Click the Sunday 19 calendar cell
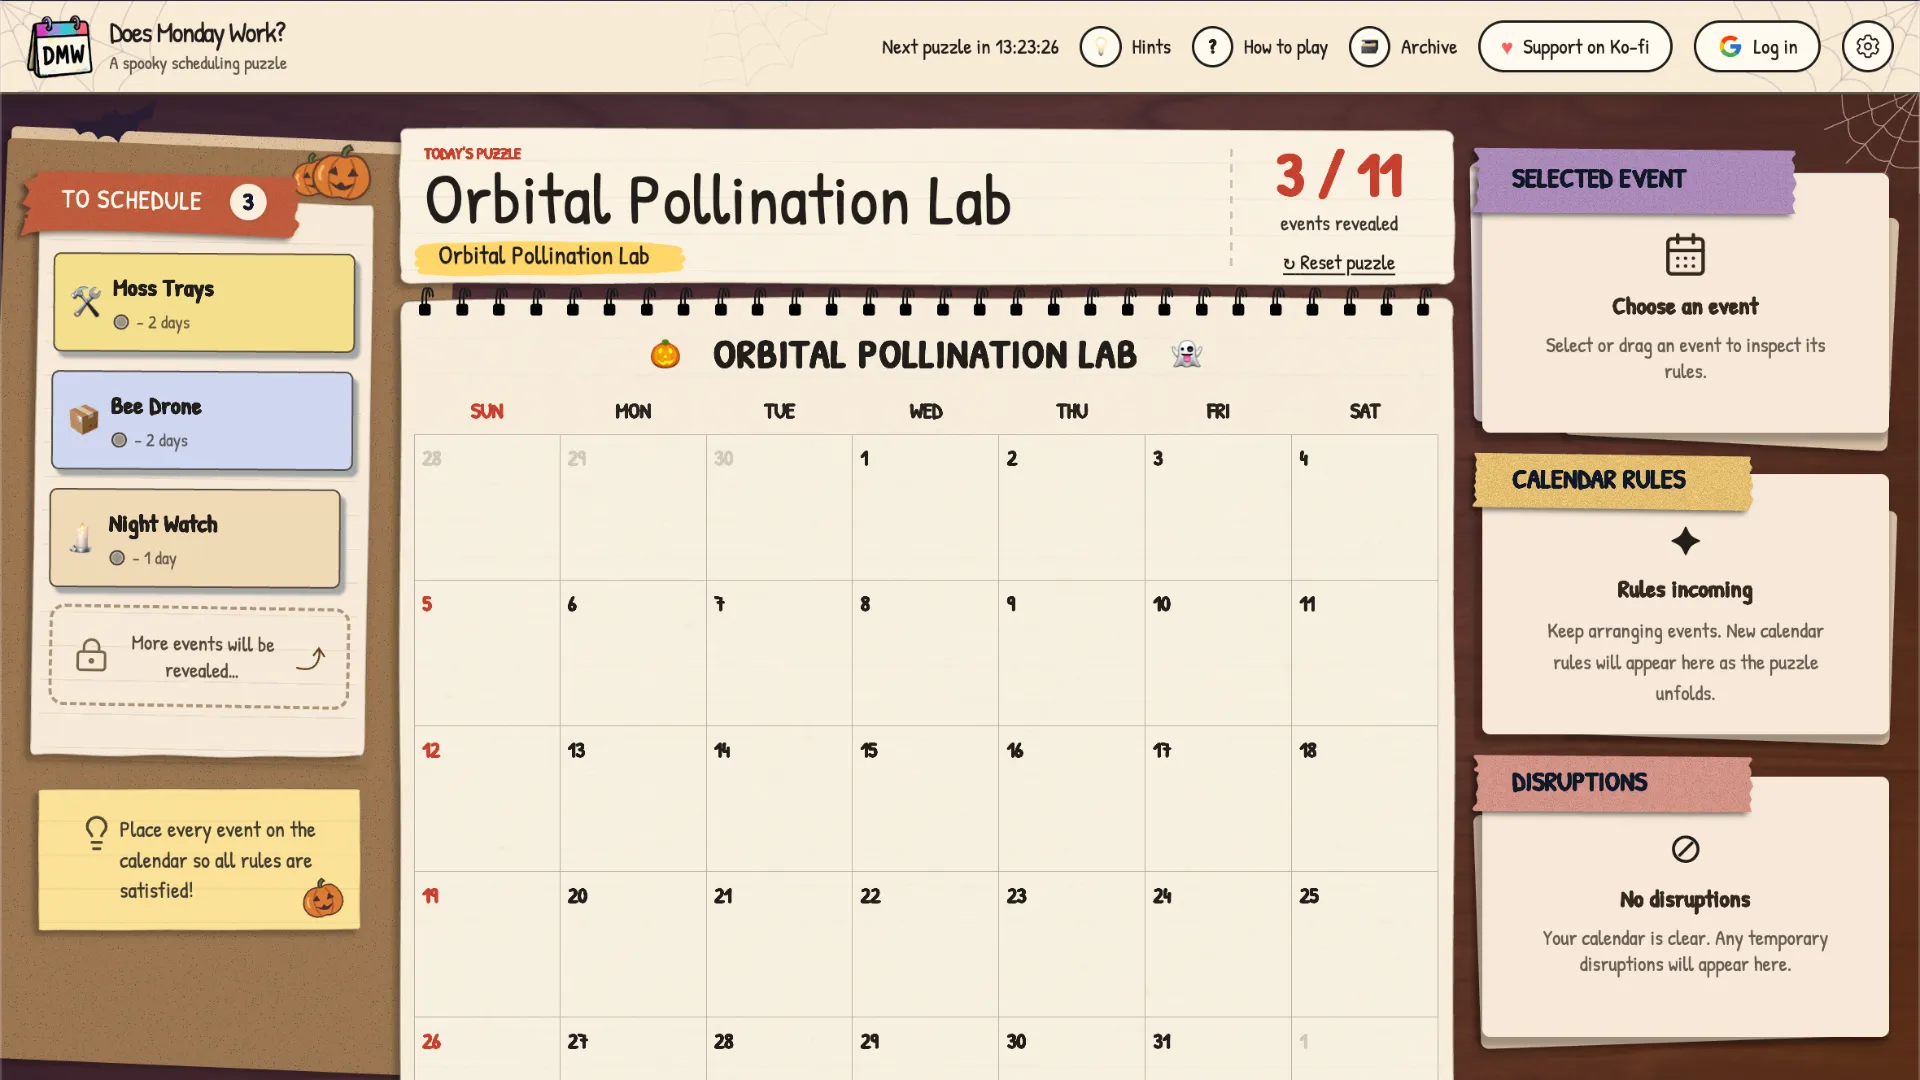This screenshot has width=1920, height=1080. [x=487, y=945]
